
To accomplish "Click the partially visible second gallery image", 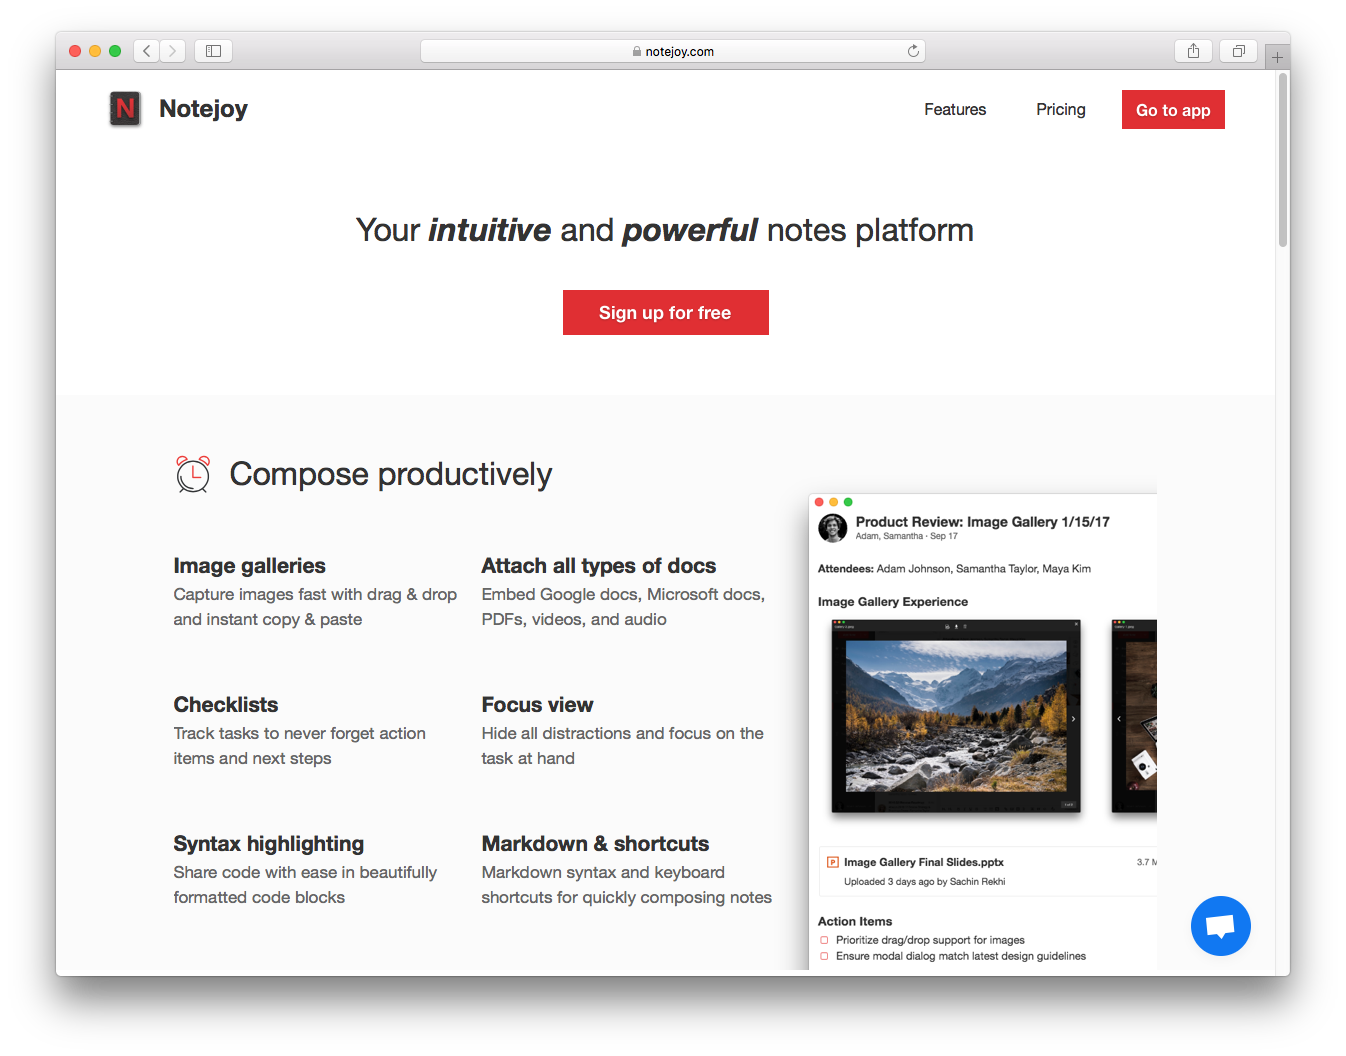I will click(1134, 716).
